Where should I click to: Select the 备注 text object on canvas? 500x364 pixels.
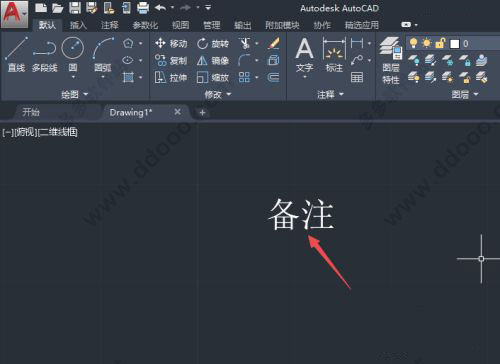(x=301, y=214)
